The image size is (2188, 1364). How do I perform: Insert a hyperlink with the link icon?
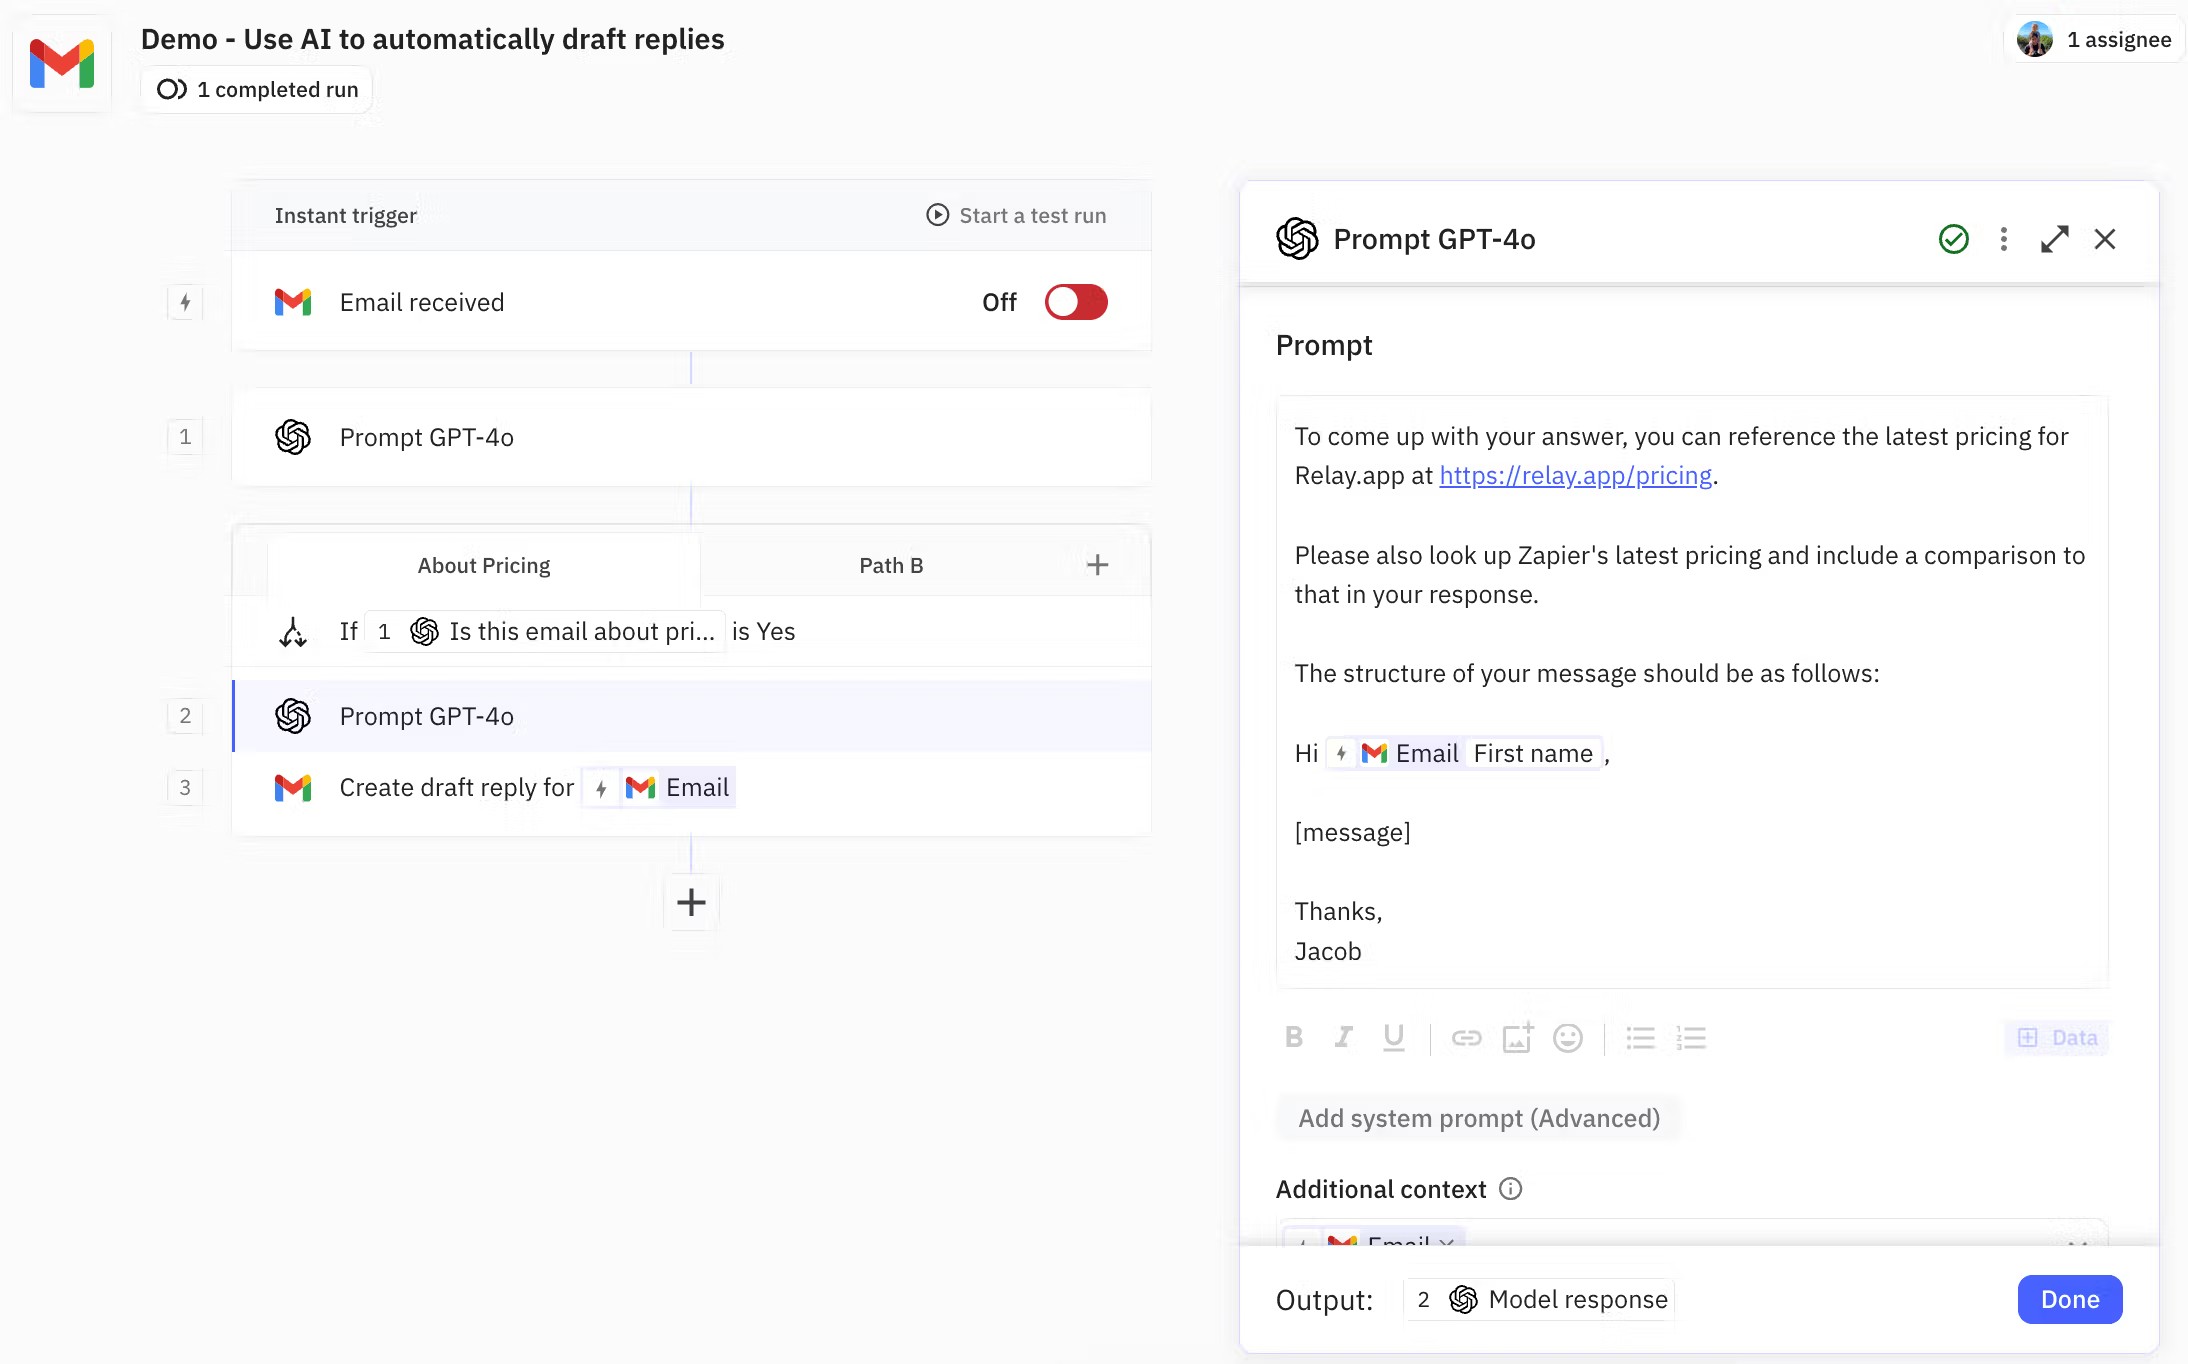(x=1466, y=1038)
